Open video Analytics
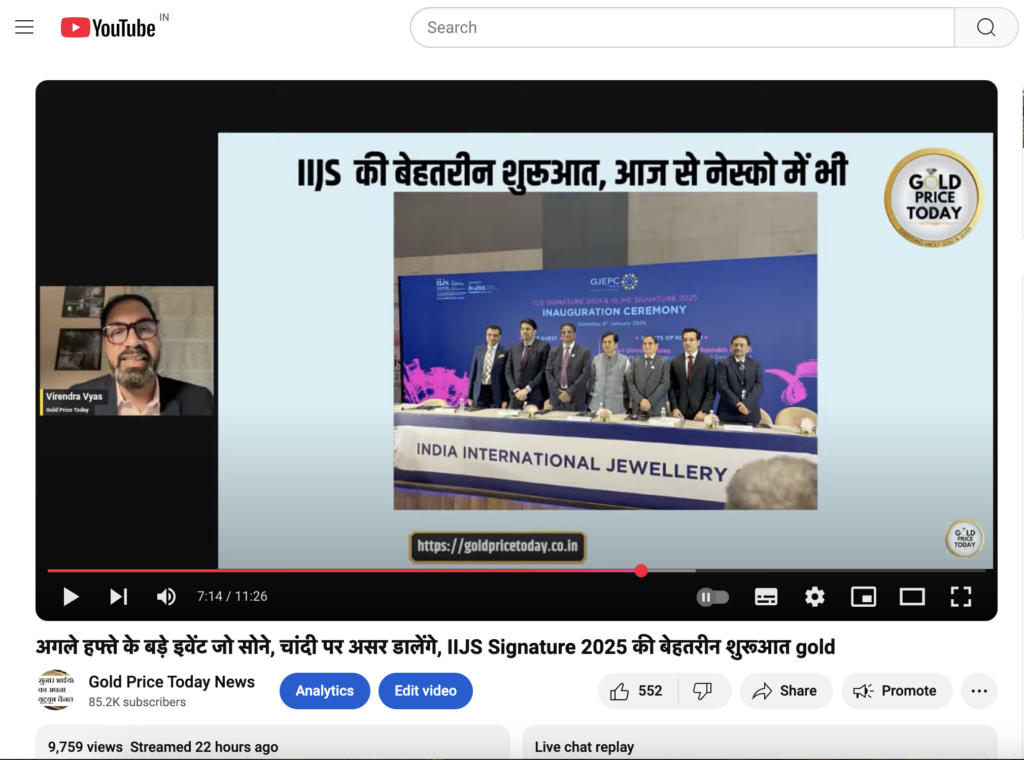1024x760 pixels. (325, 691)
